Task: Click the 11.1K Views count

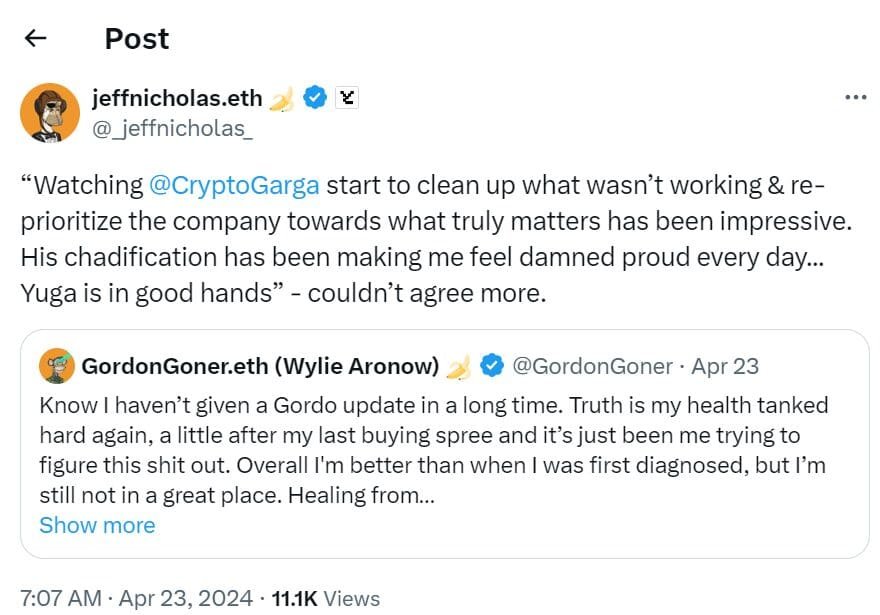Action: click(x=325, y=598)
